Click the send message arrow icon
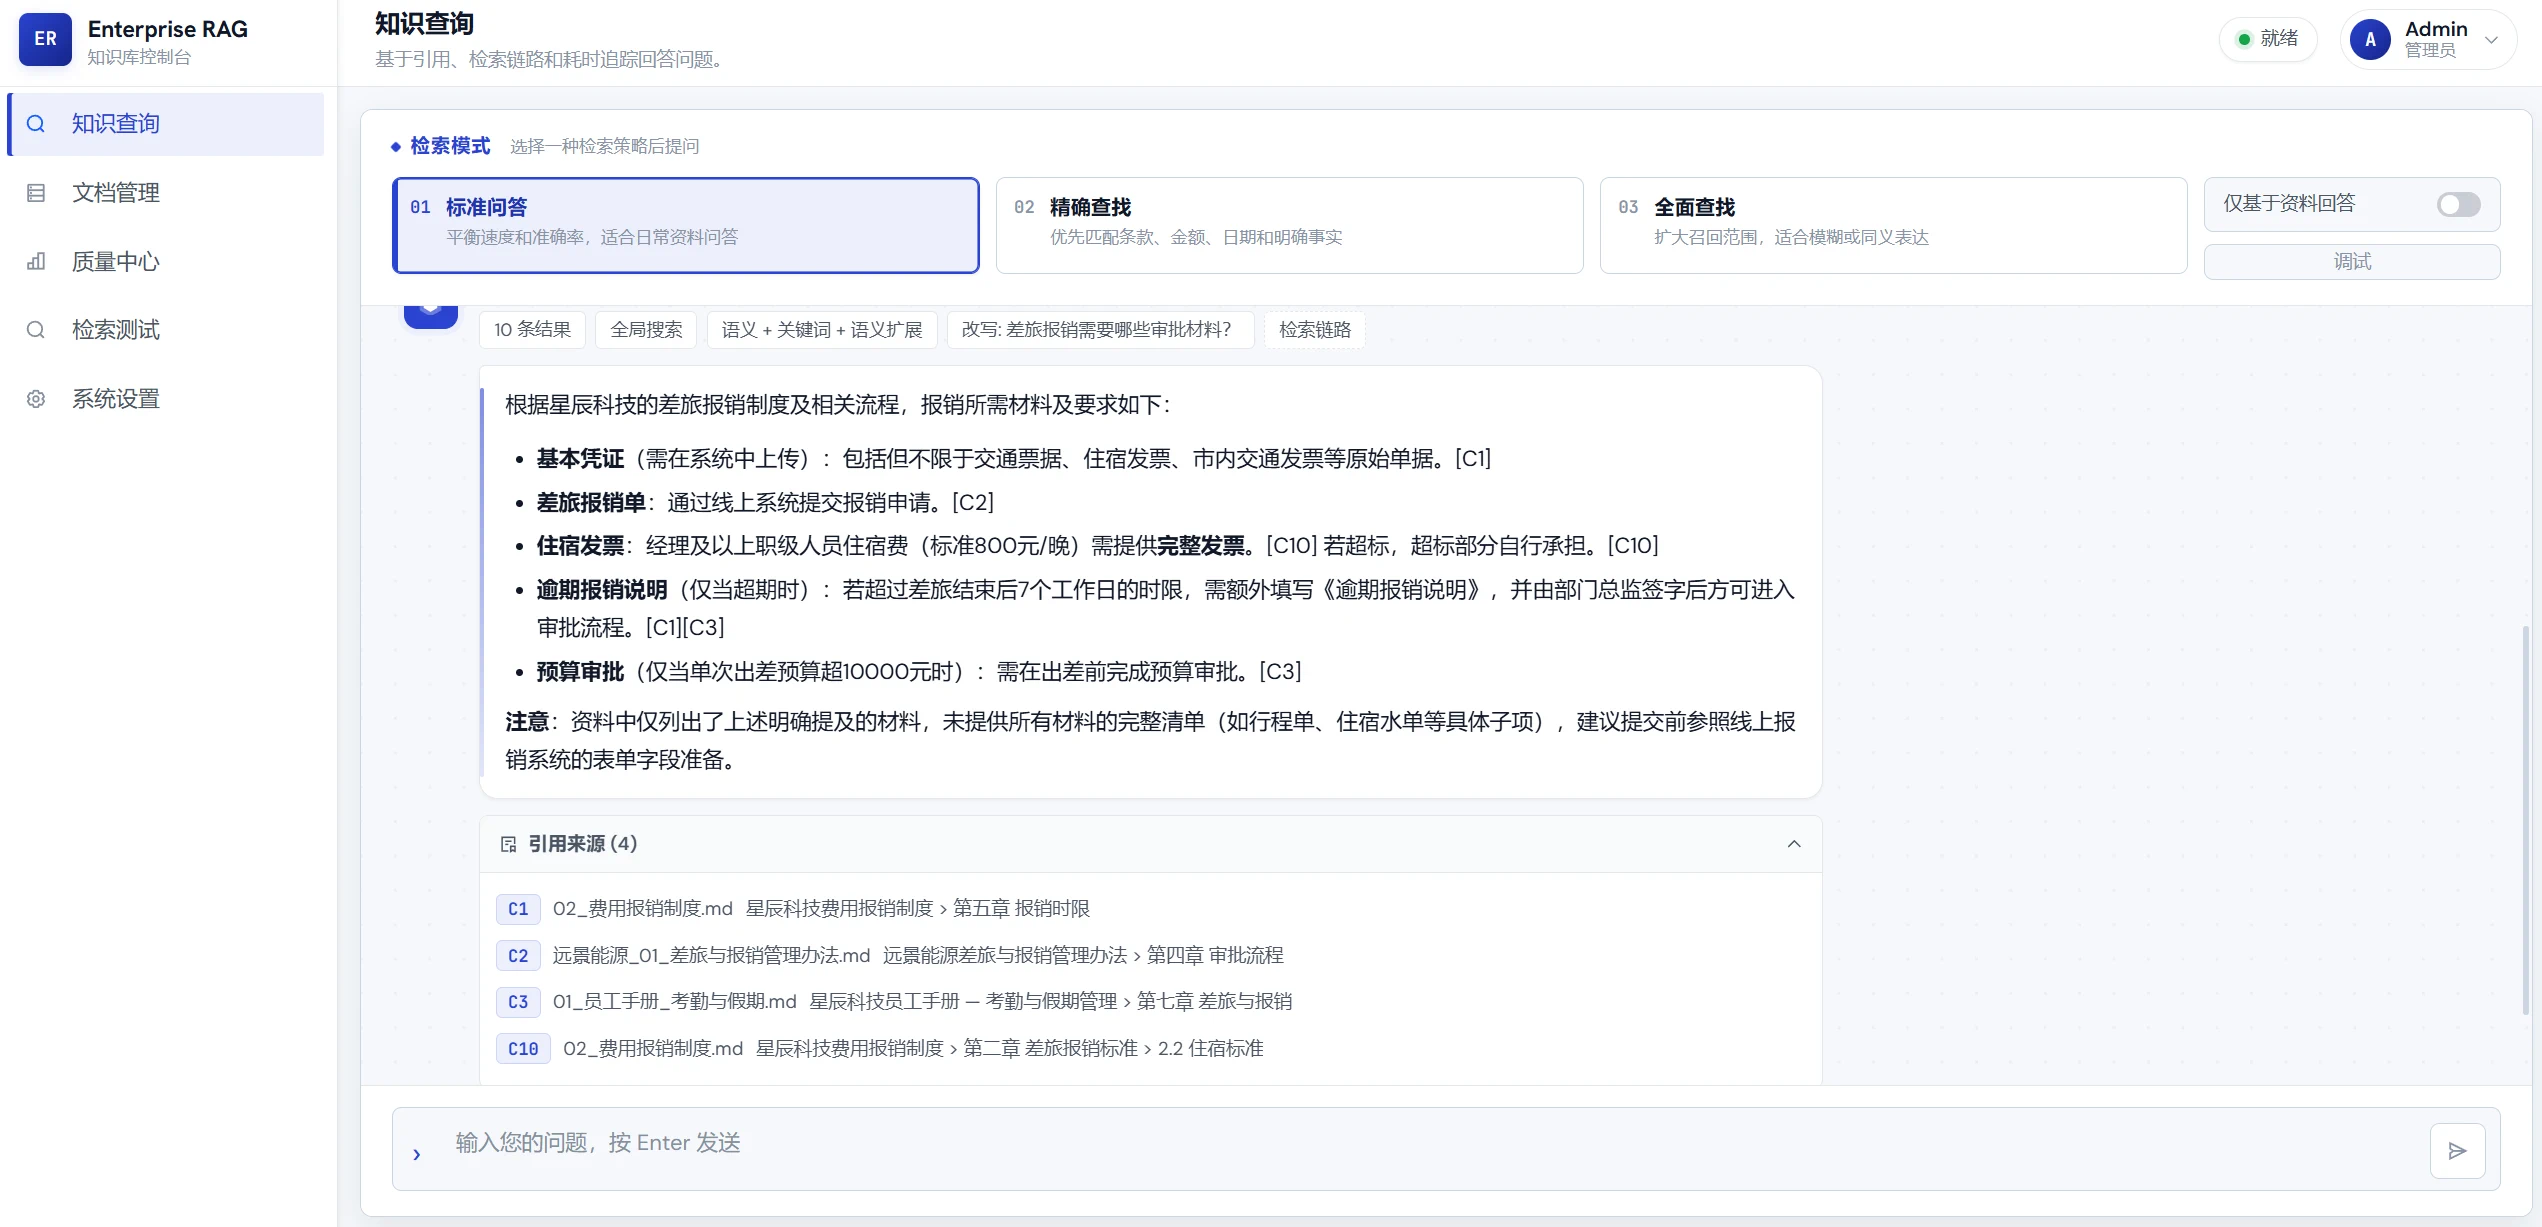 [x=2458, y=1151]
